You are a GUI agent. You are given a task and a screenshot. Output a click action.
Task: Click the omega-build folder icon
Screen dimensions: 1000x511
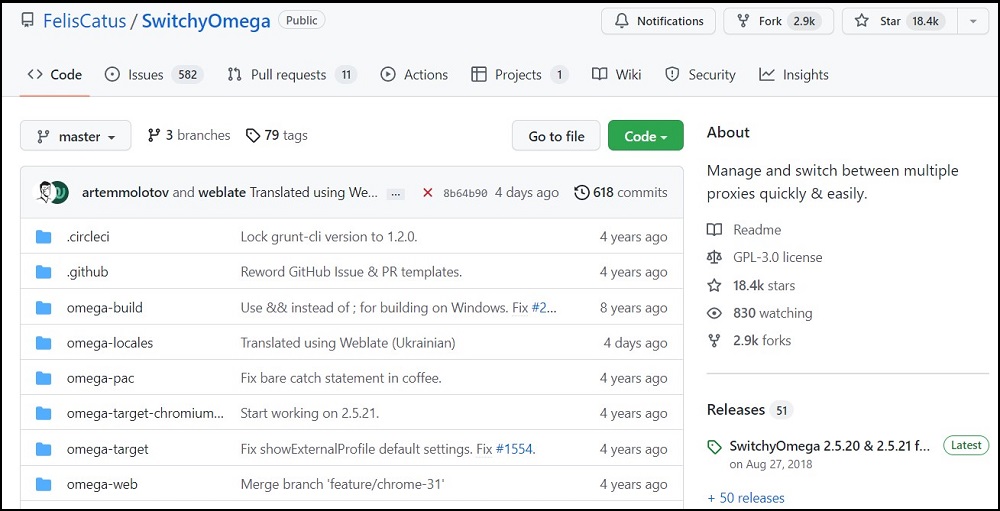click(43, 308)
